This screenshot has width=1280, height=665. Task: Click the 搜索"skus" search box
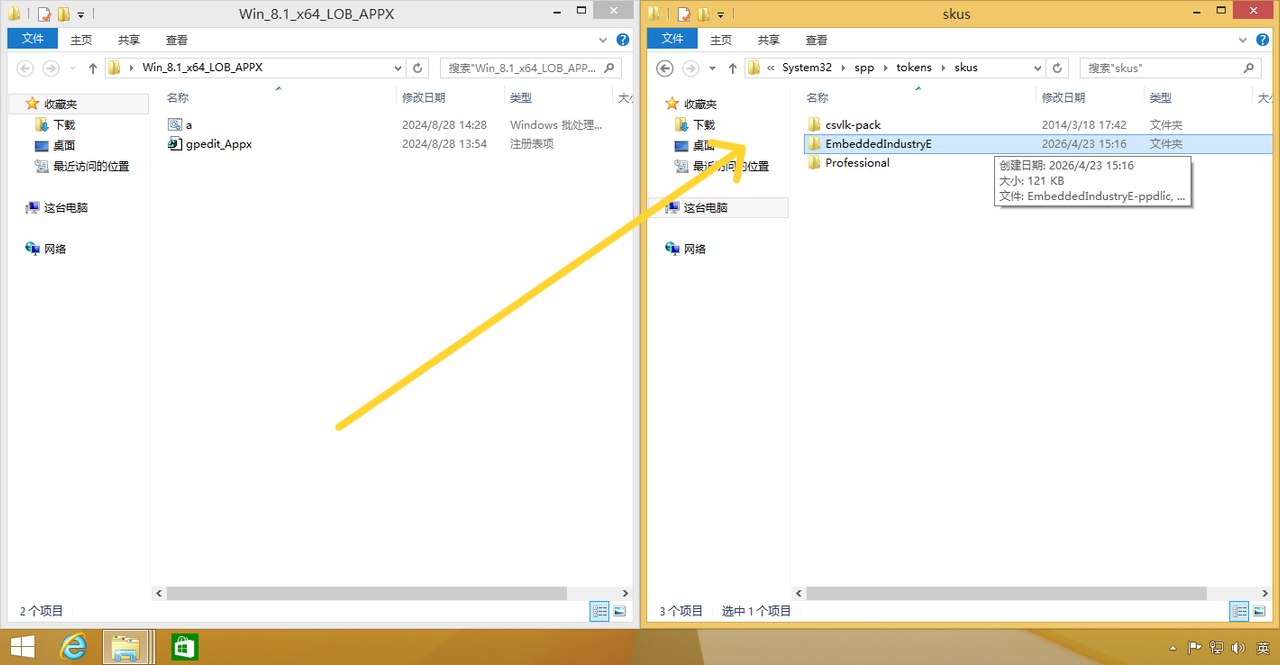tap(1170, 68)
